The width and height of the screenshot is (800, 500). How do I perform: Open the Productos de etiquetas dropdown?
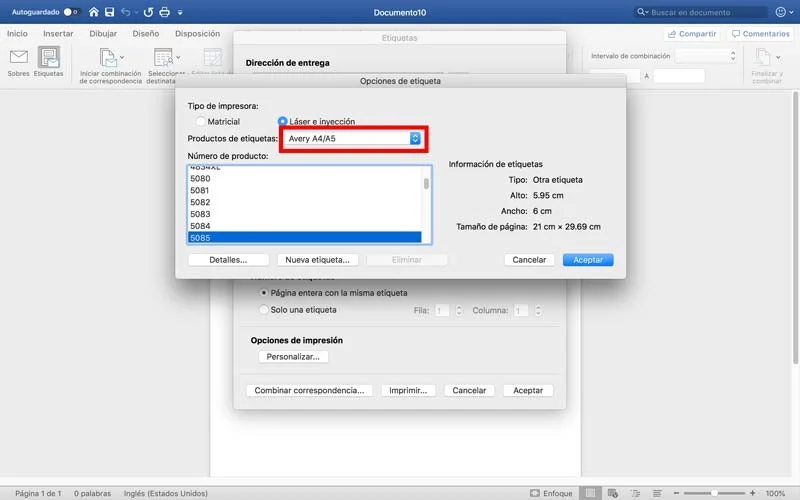[x=352, y=138]
